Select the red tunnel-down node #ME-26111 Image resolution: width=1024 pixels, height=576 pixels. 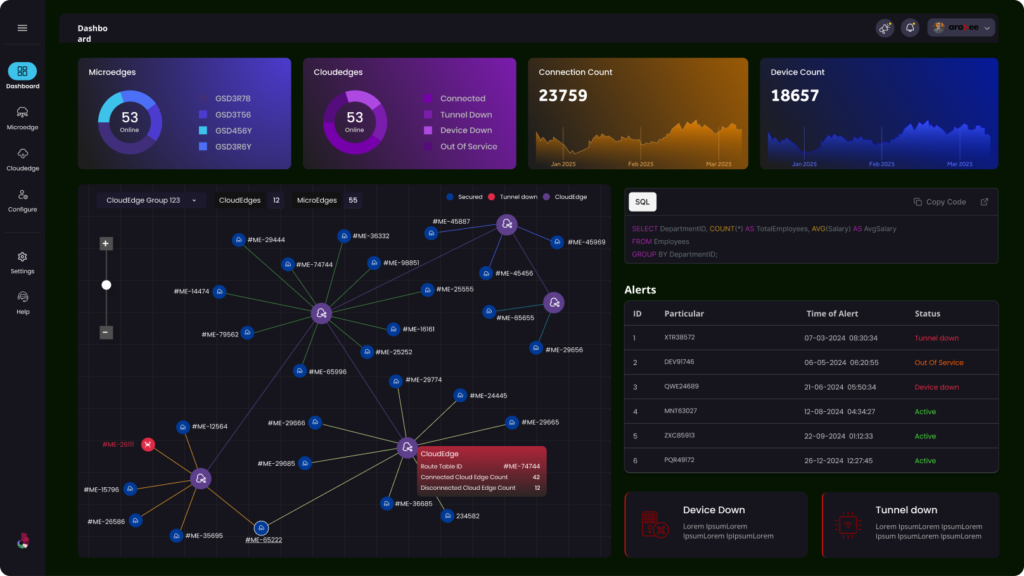[x=148, y=444]
